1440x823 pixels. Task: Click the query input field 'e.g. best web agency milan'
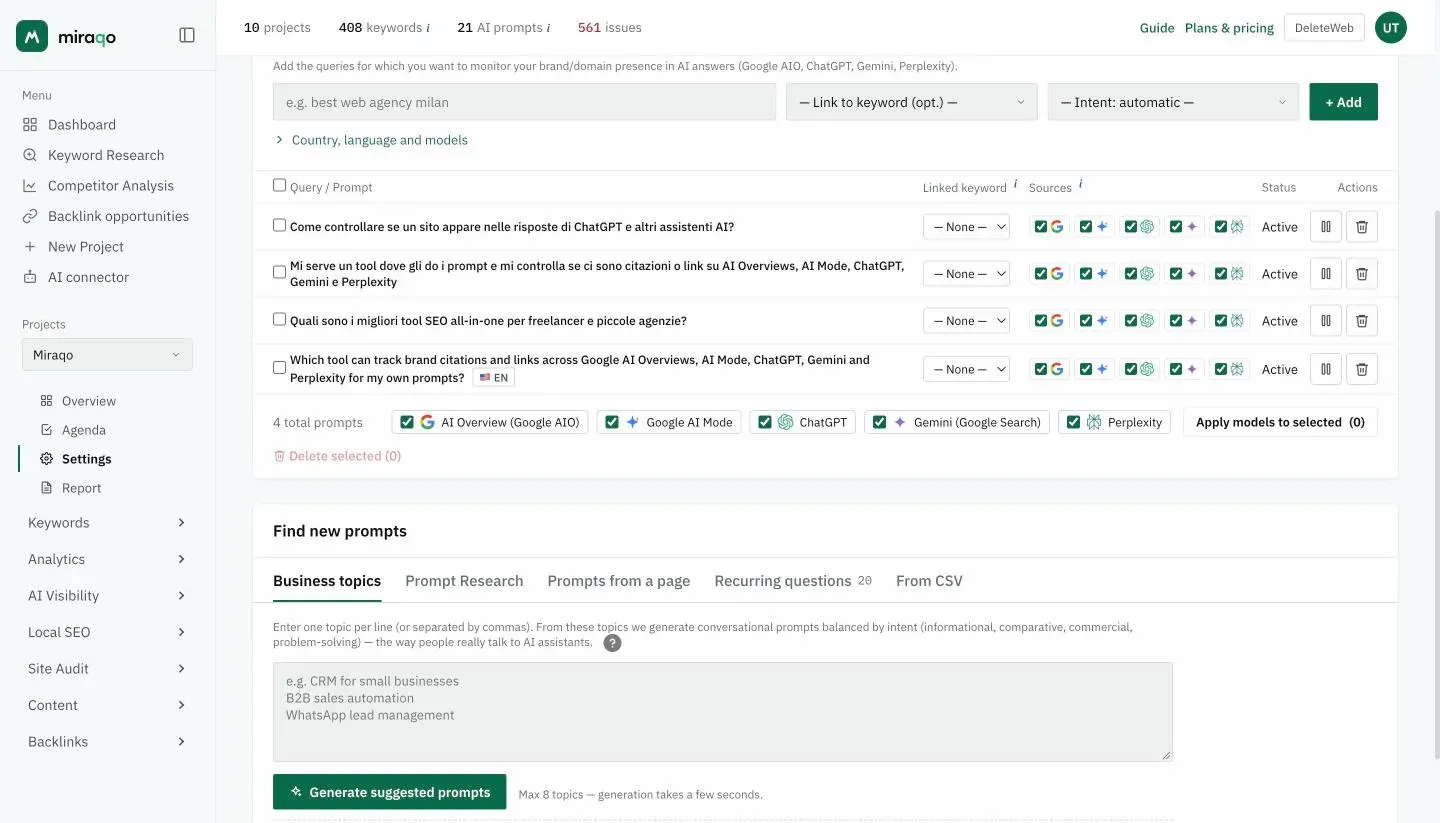pyautogui.click(x=525, y=102)
